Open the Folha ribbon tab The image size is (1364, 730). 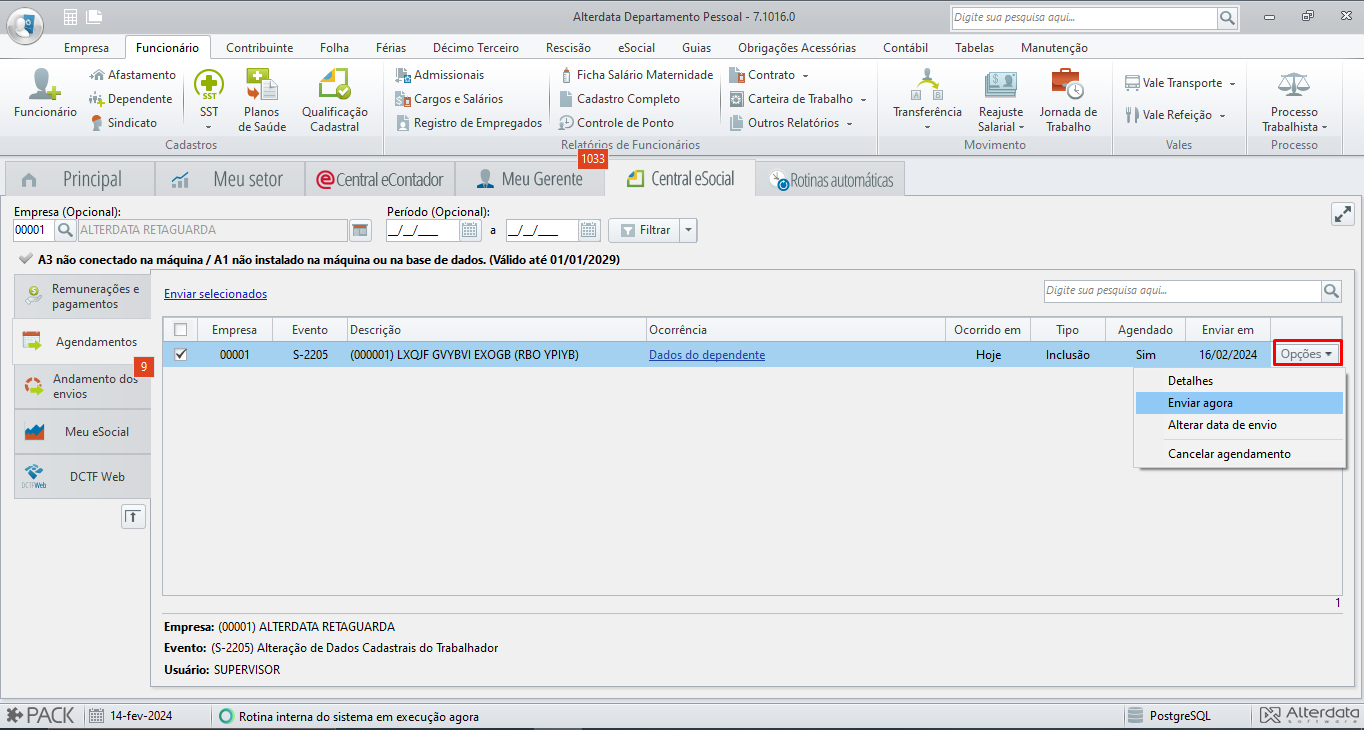click(x=334, y=47)
